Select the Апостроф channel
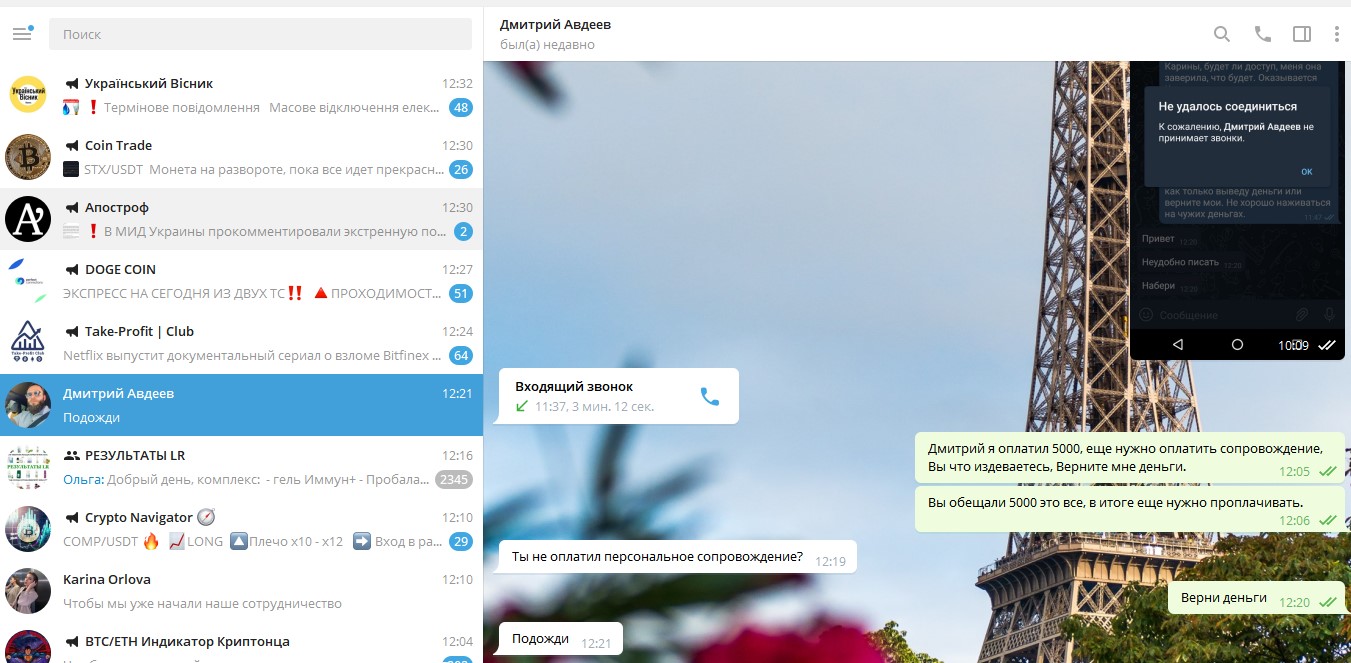Image resolution: width=1351 pixels, height=663 pixels. pos(241,219)
